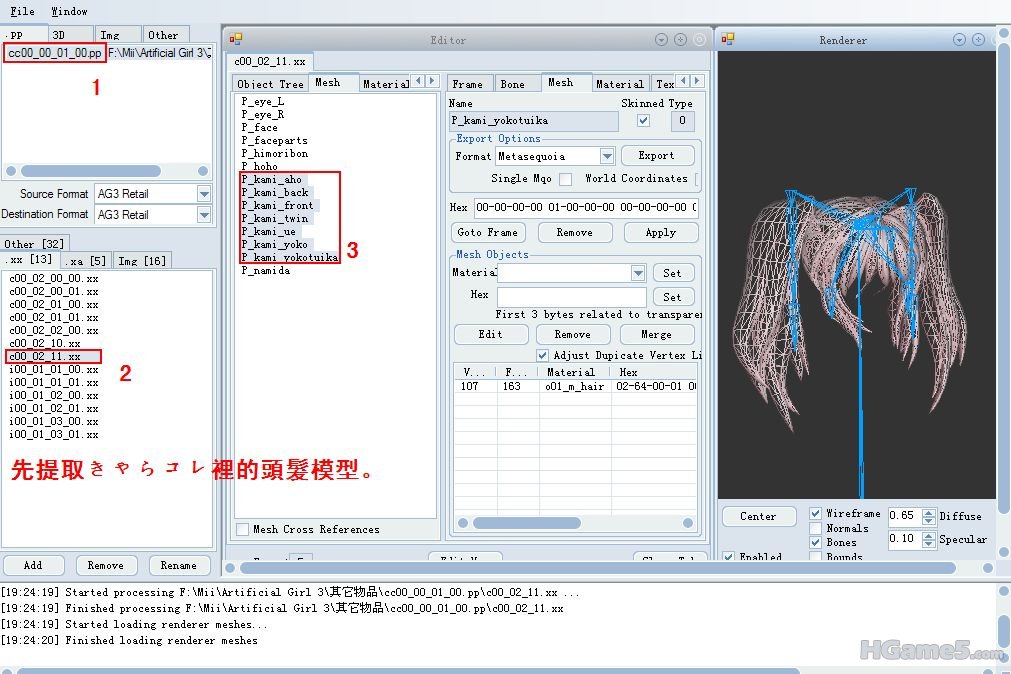Screen dimensions: 1011x674
Task: Open the export Format Metasequoia dropdown
Action: (607, 156)
